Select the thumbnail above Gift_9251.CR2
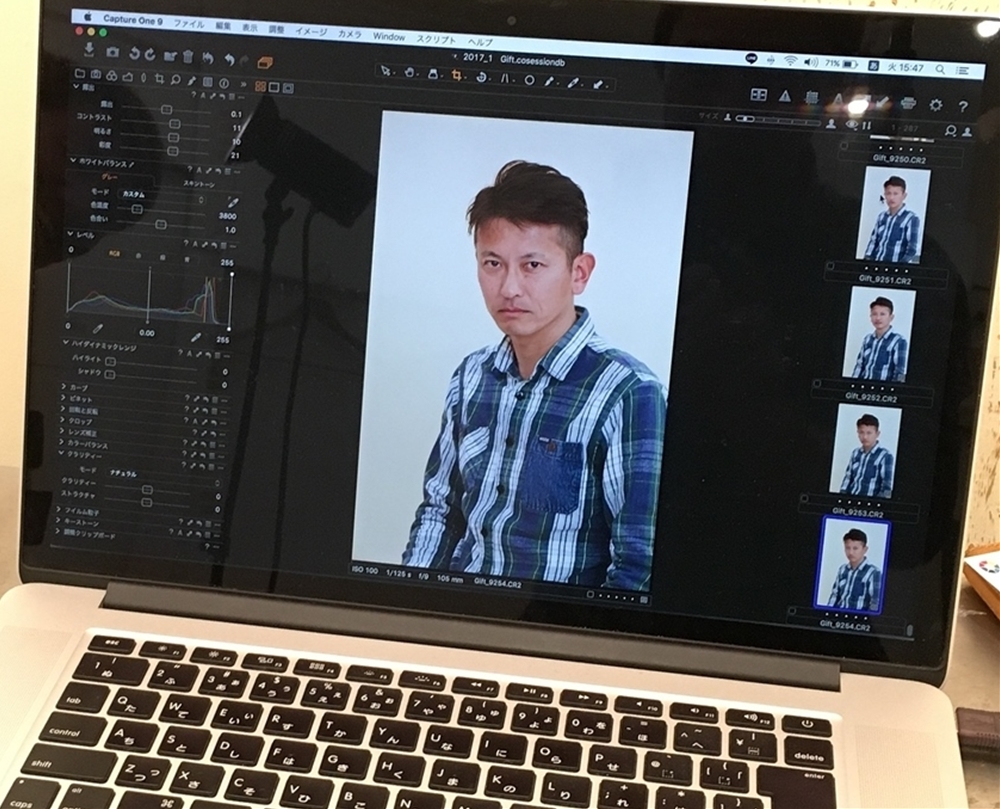The image size is (1000, 809). click(894, 214)
